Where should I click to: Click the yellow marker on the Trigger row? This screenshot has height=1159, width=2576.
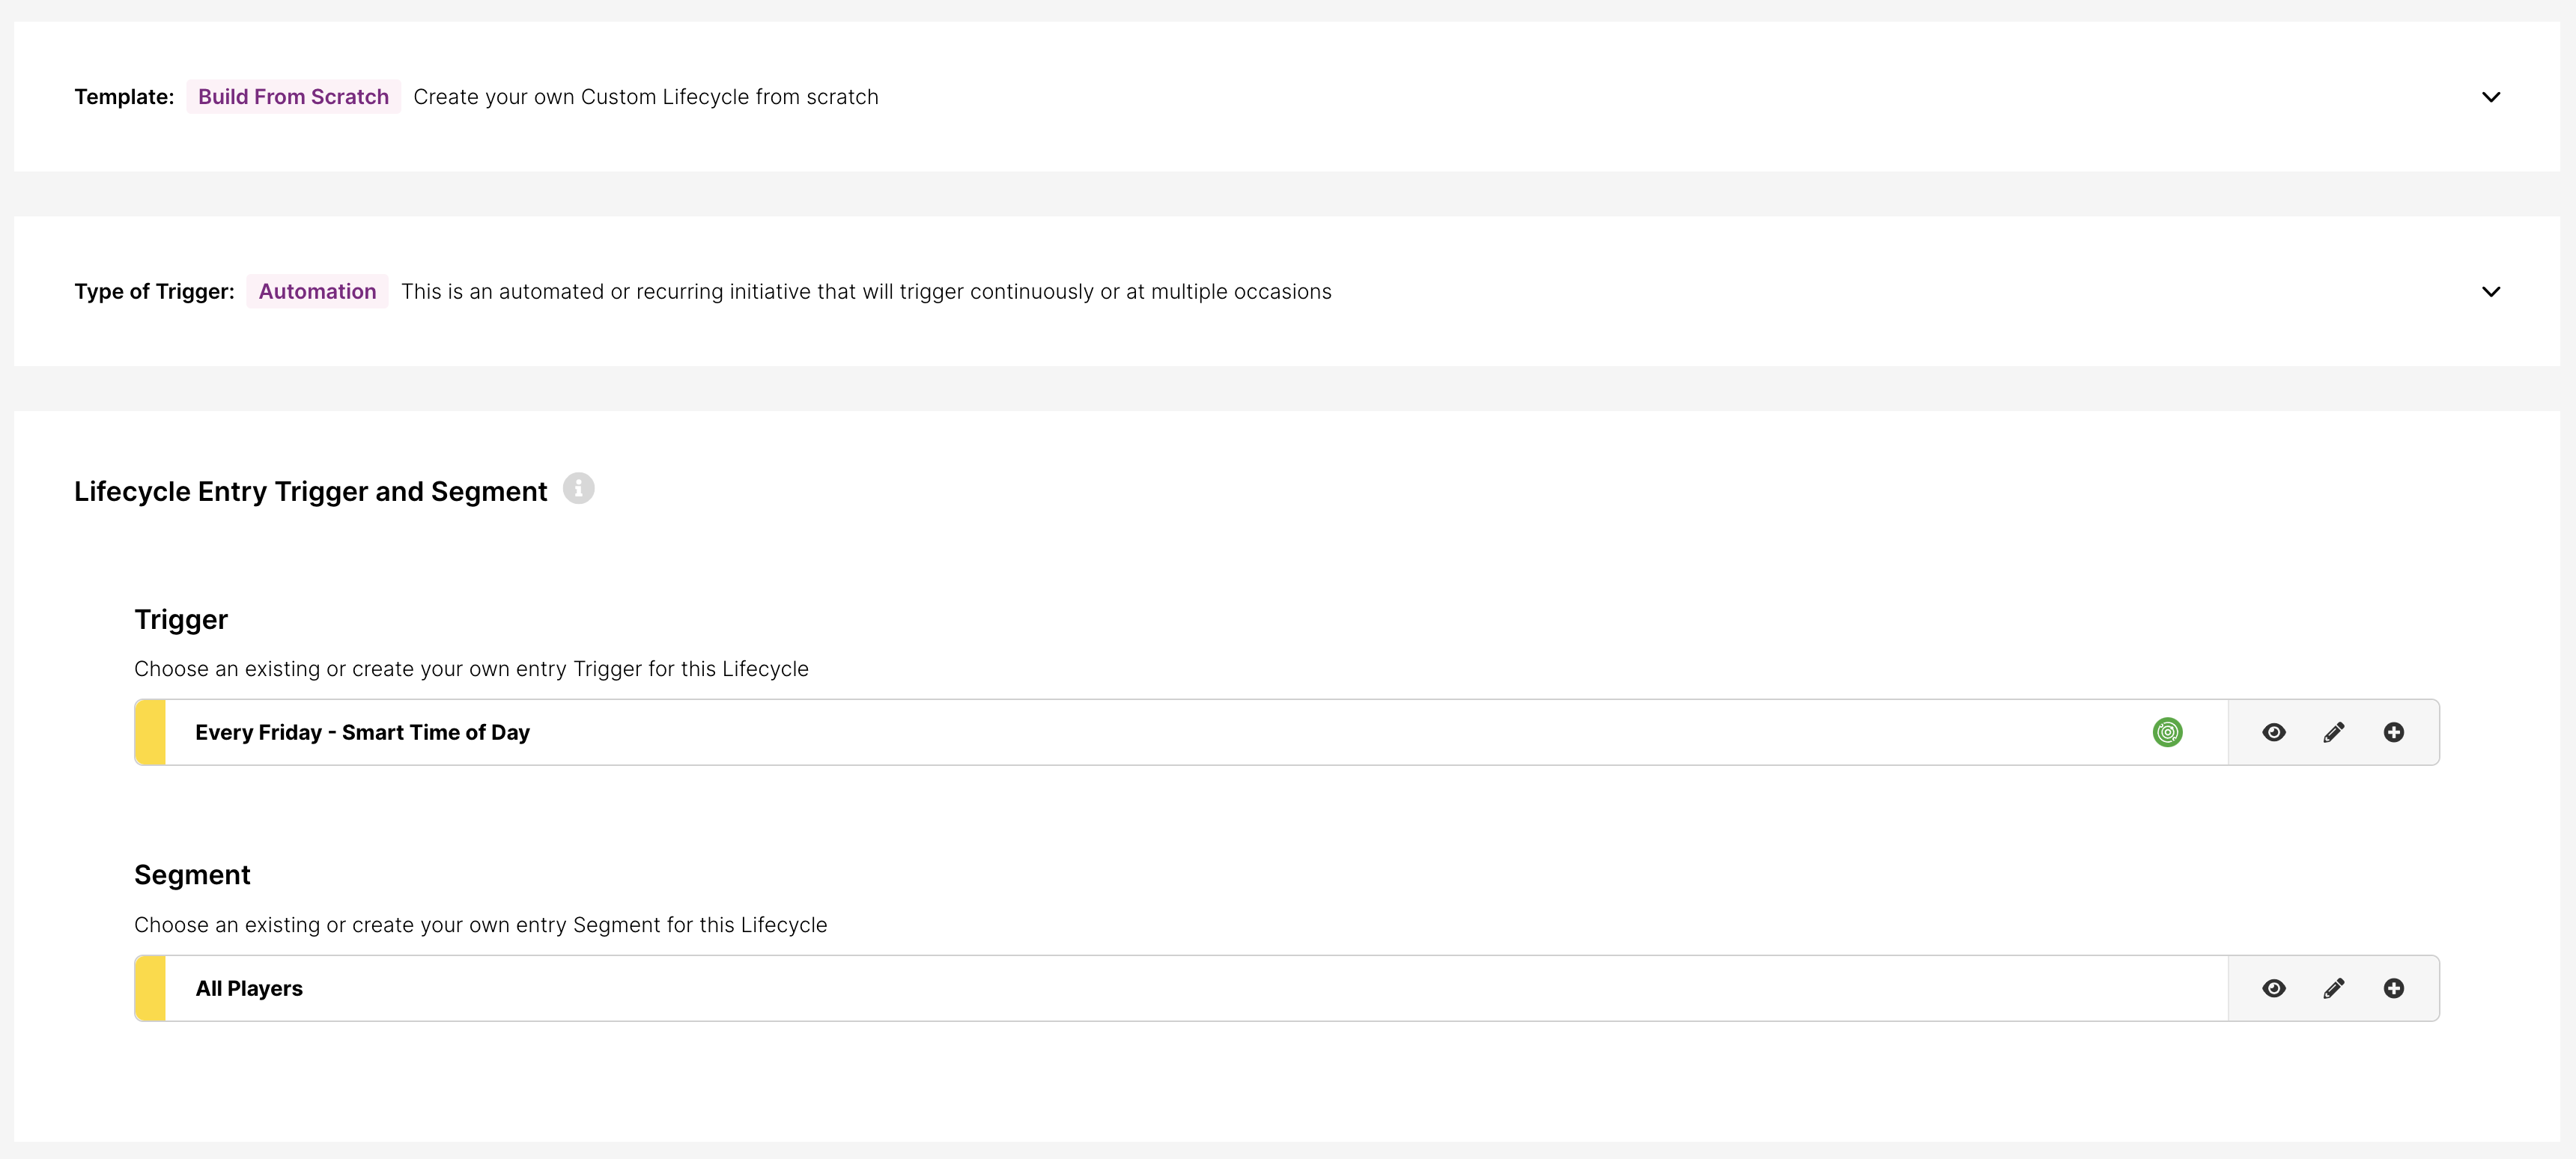pos(150,732)
